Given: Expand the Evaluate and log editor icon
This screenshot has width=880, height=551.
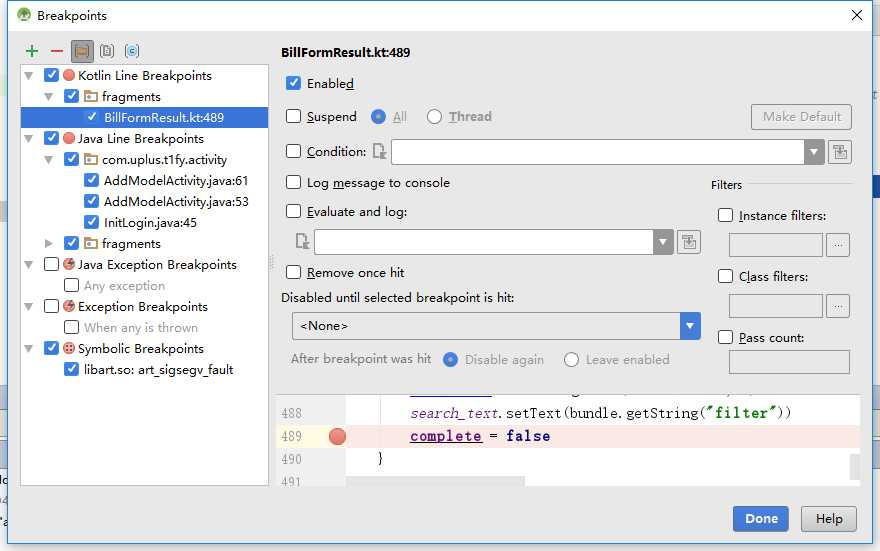Looking at the screenshot, I should tap(689, 242).
